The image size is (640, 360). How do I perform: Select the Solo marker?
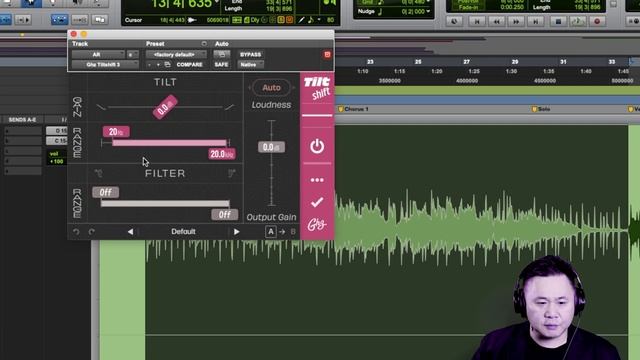click(541, 109)
